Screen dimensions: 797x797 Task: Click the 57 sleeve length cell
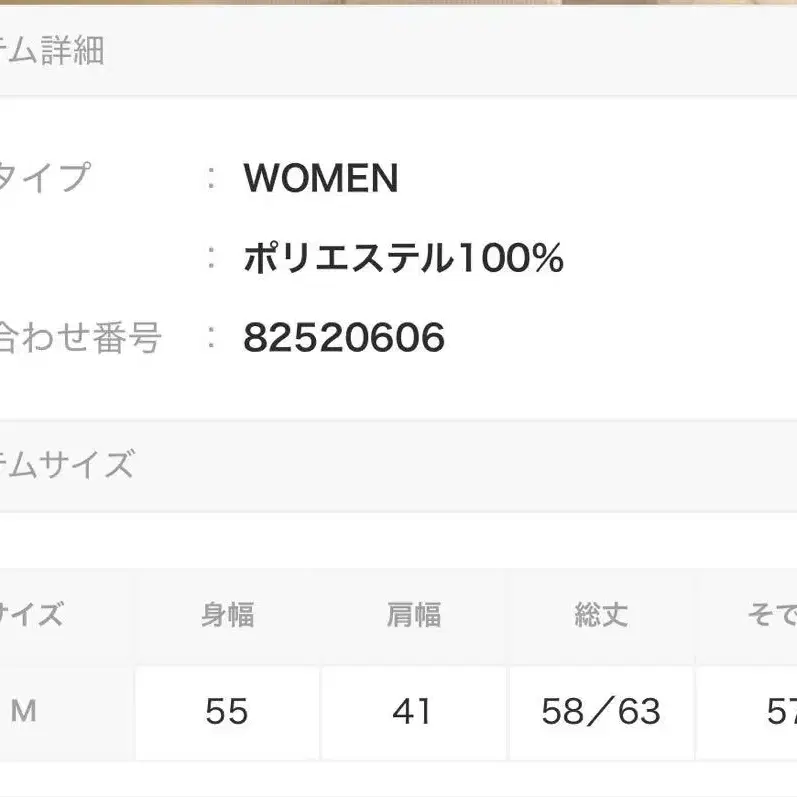[780, 711]
